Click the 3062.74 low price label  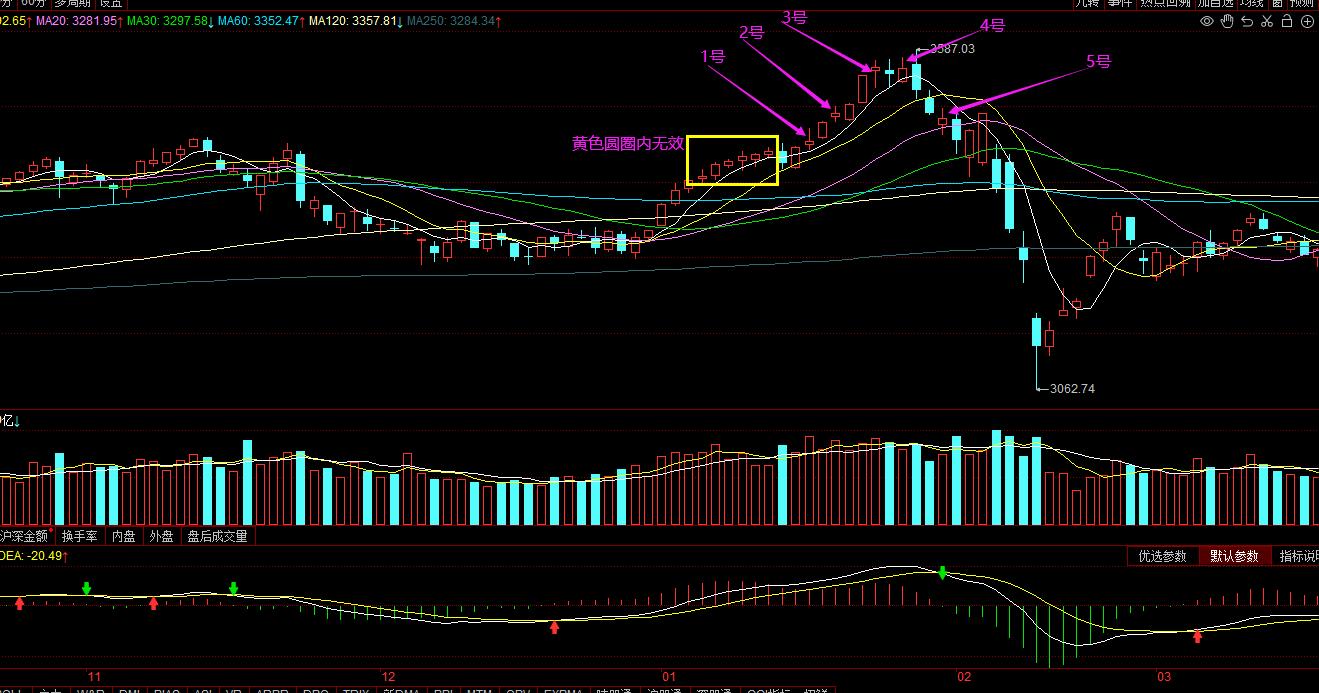click(1072, 389)
